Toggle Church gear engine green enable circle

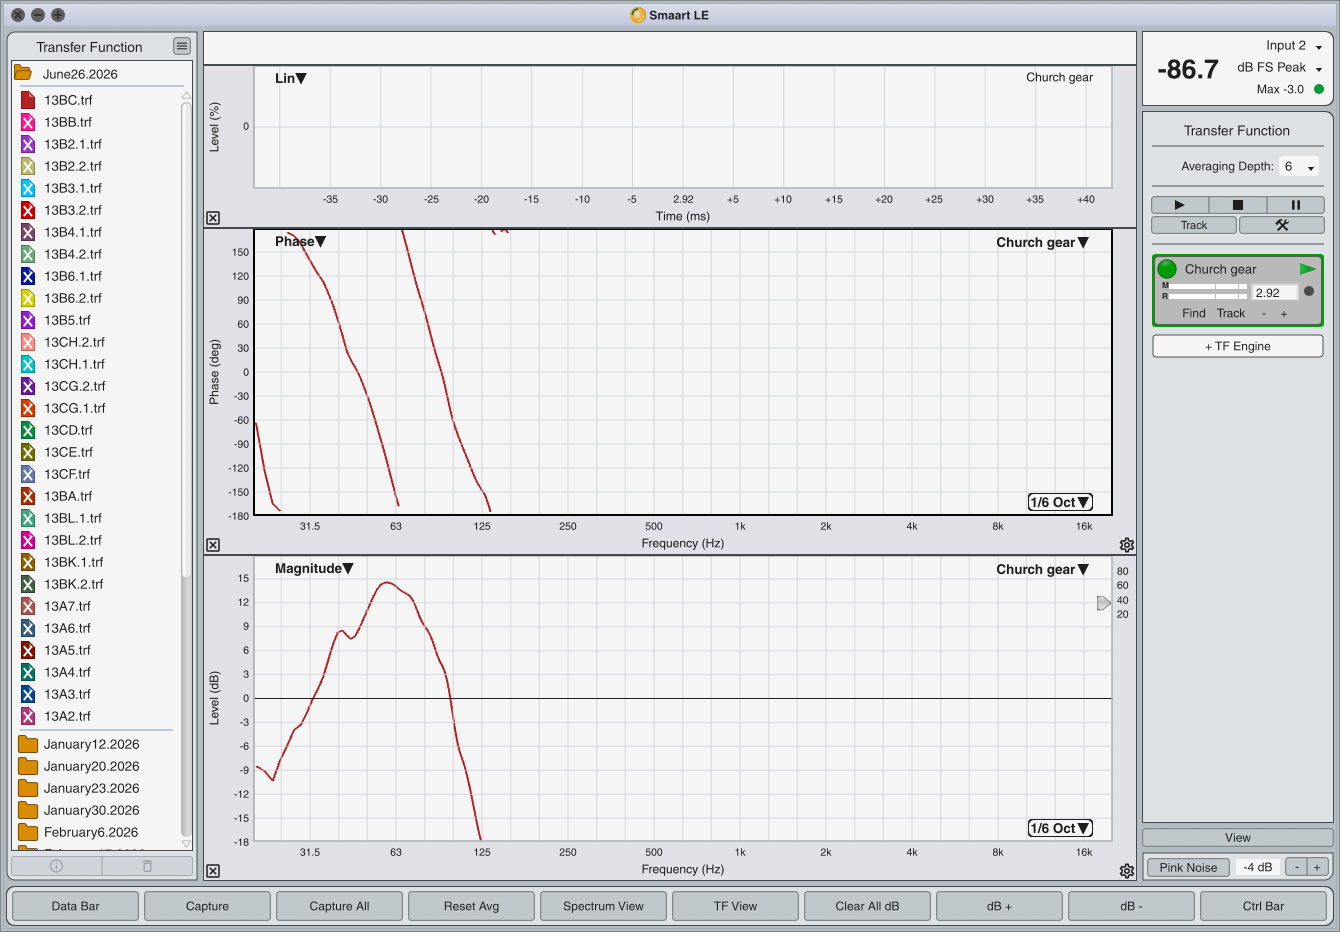(1167, 269)
